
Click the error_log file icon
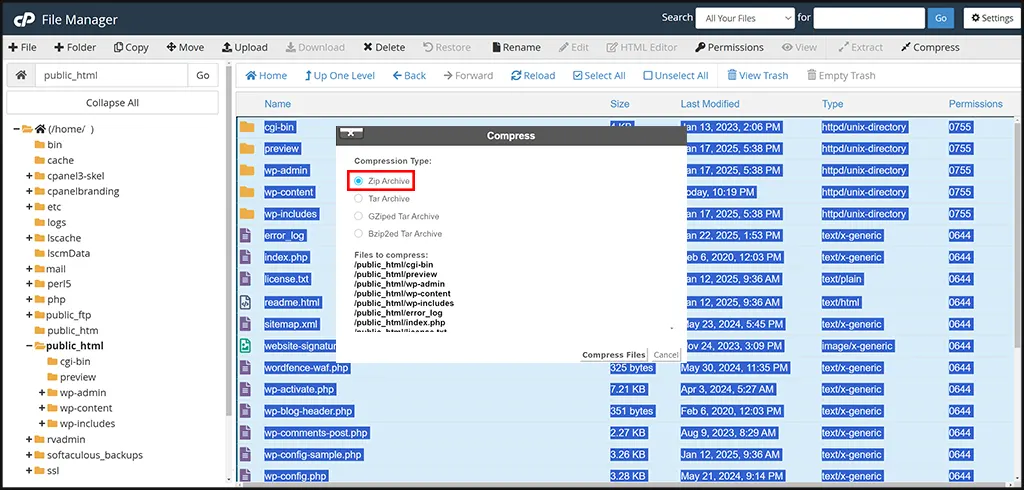click(245, 235)
